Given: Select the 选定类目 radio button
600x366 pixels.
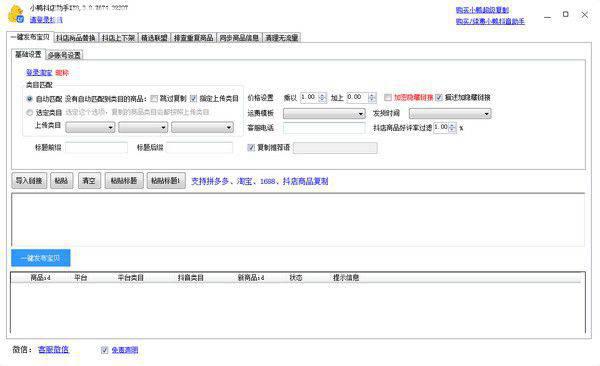Looking at the screenshot, I should pyautogui.click(x=29, y=113).
